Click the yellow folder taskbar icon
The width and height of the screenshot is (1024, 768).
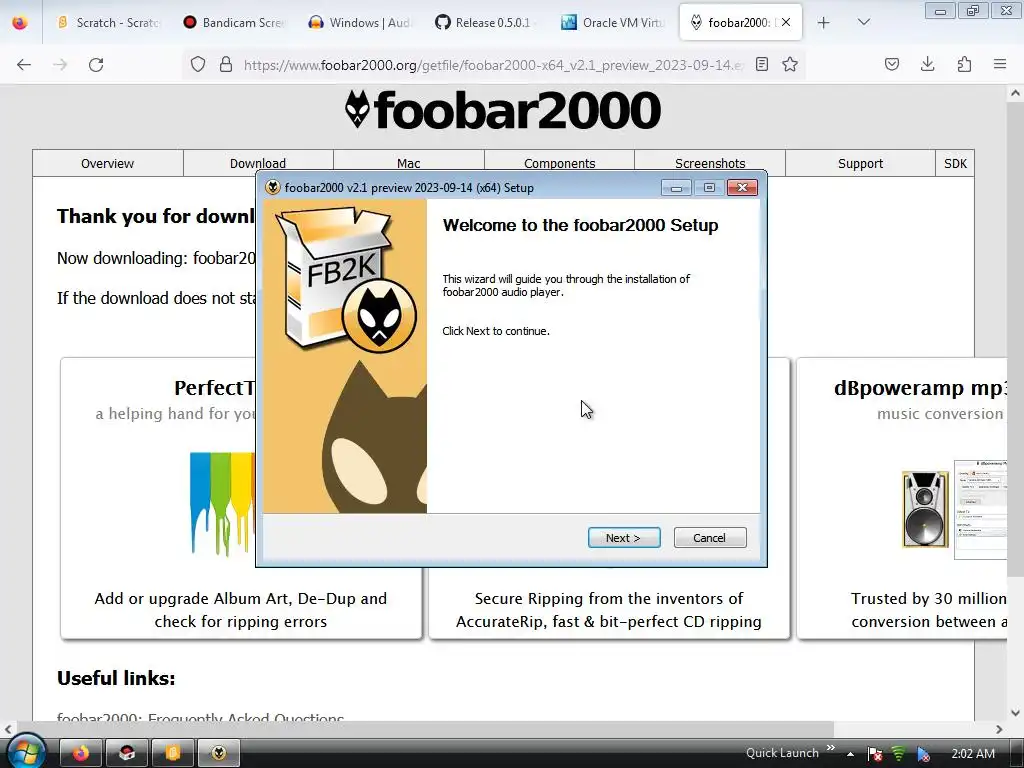(x=172, y=754)
